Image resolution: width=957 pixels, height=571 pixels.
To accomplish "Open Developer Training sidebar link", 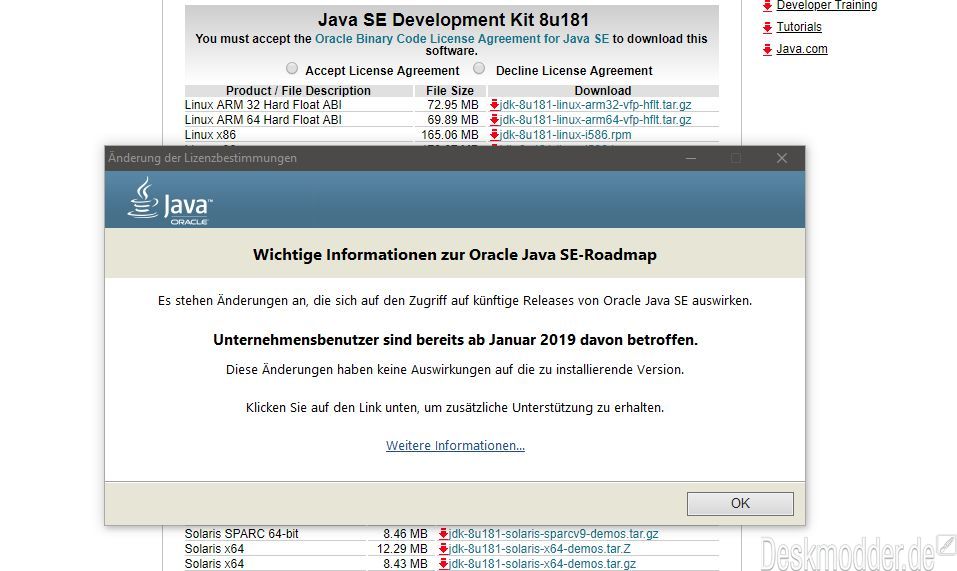I will pos(826,5).
